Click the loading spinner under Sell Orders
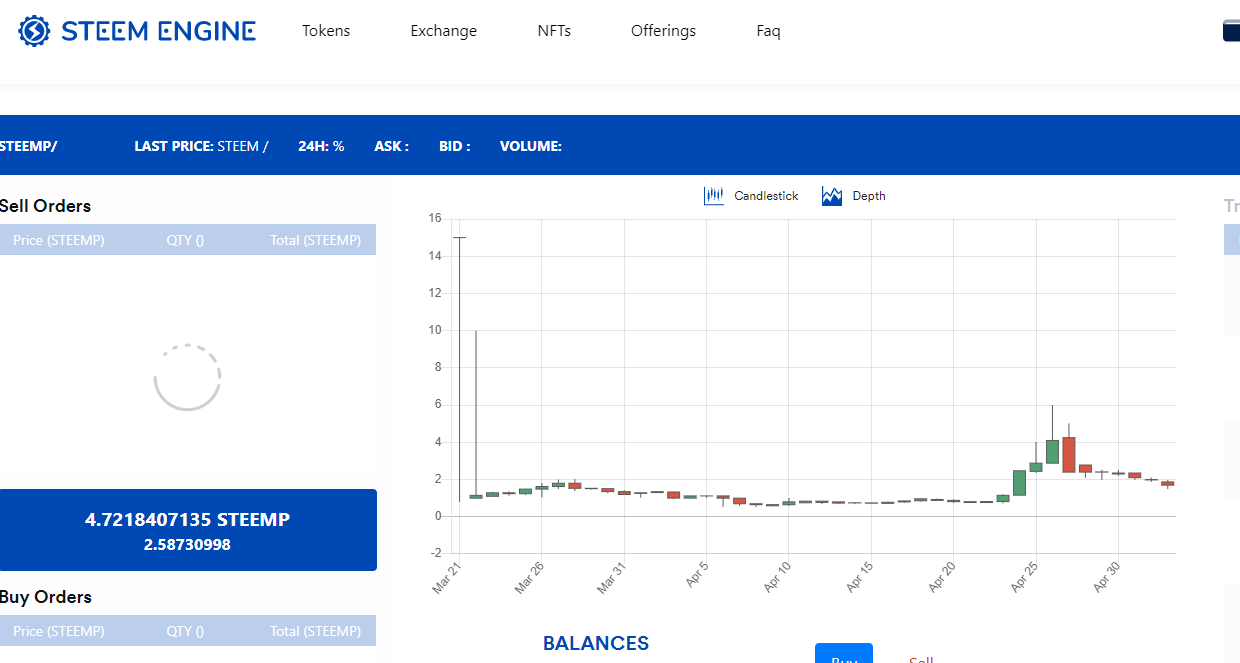This screenshot has width=1240, height=663. click(187, 378)
